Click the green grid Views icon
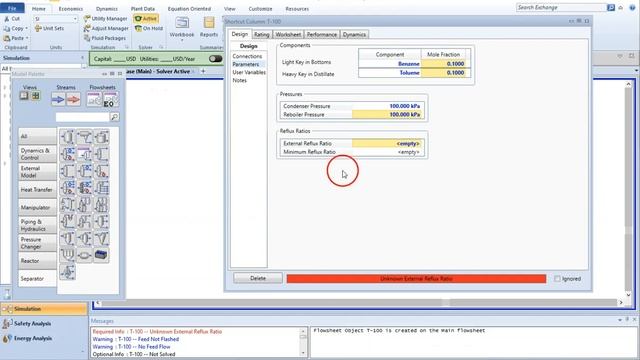 pyautogui.click(x=36, y=96)
